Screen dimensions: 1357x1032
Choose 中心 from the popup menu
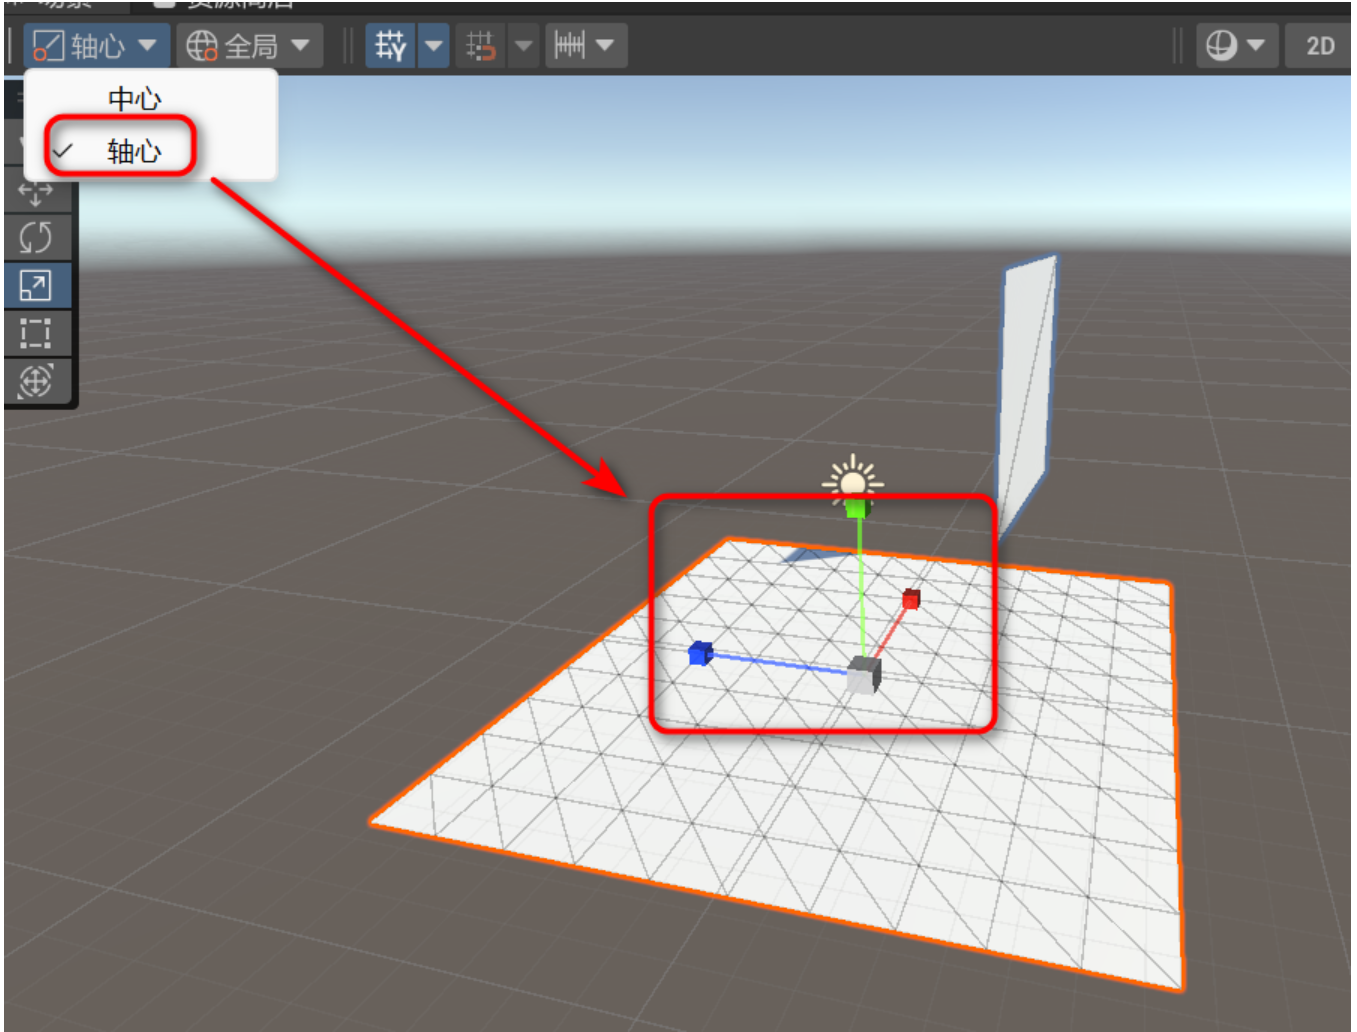134,99
